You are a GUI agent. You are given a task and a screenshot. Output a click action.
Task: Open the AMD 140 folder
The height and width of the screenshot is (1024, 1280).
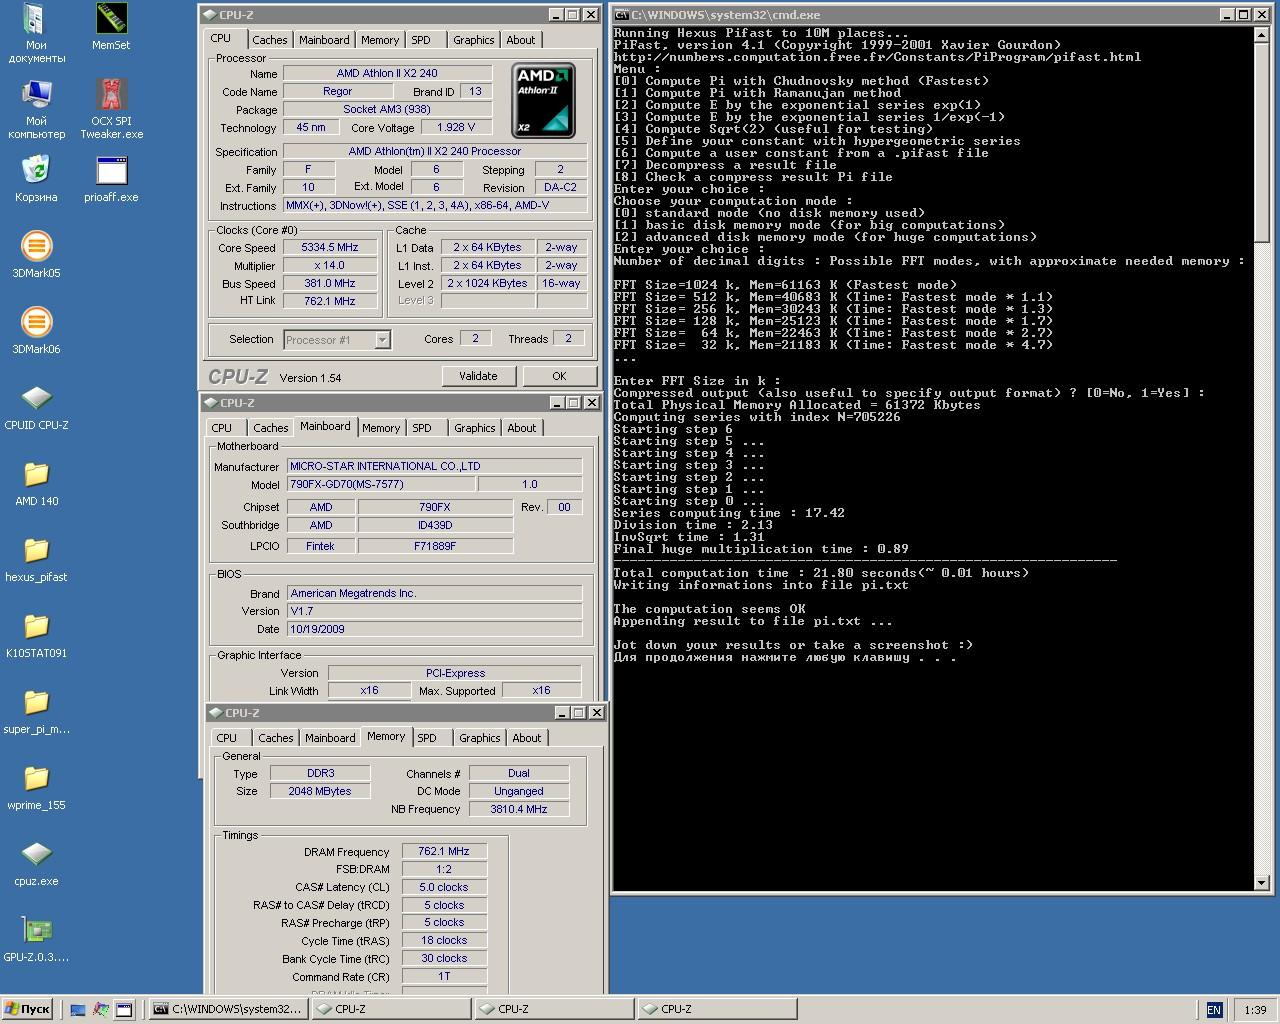click(36, 483)
